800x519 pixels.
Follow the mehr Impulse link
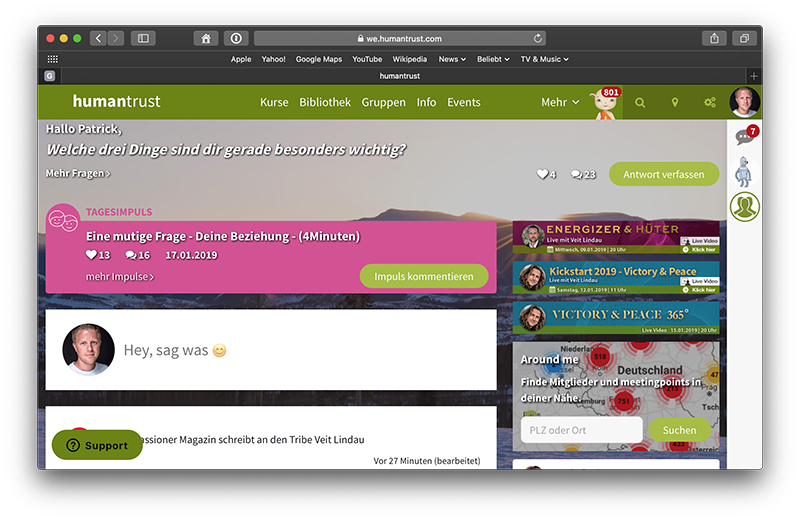pos(120,277)
